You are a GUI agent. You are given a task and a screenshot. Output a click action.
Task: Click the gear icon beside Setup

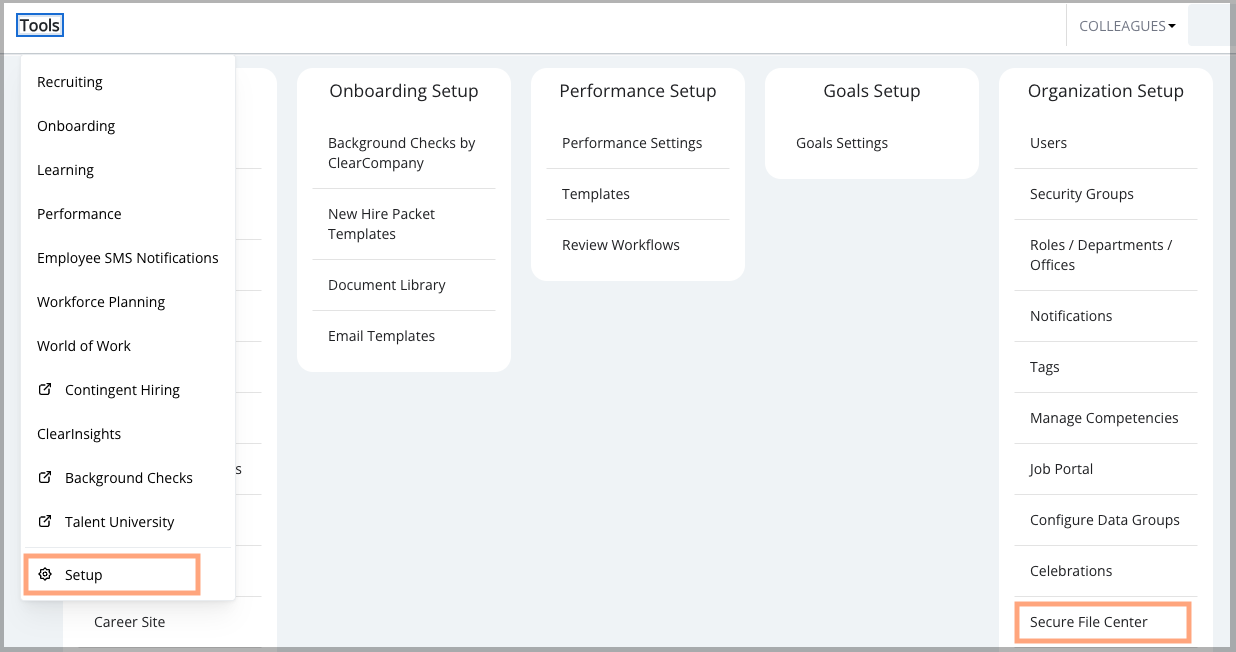[x=44, y=574]
